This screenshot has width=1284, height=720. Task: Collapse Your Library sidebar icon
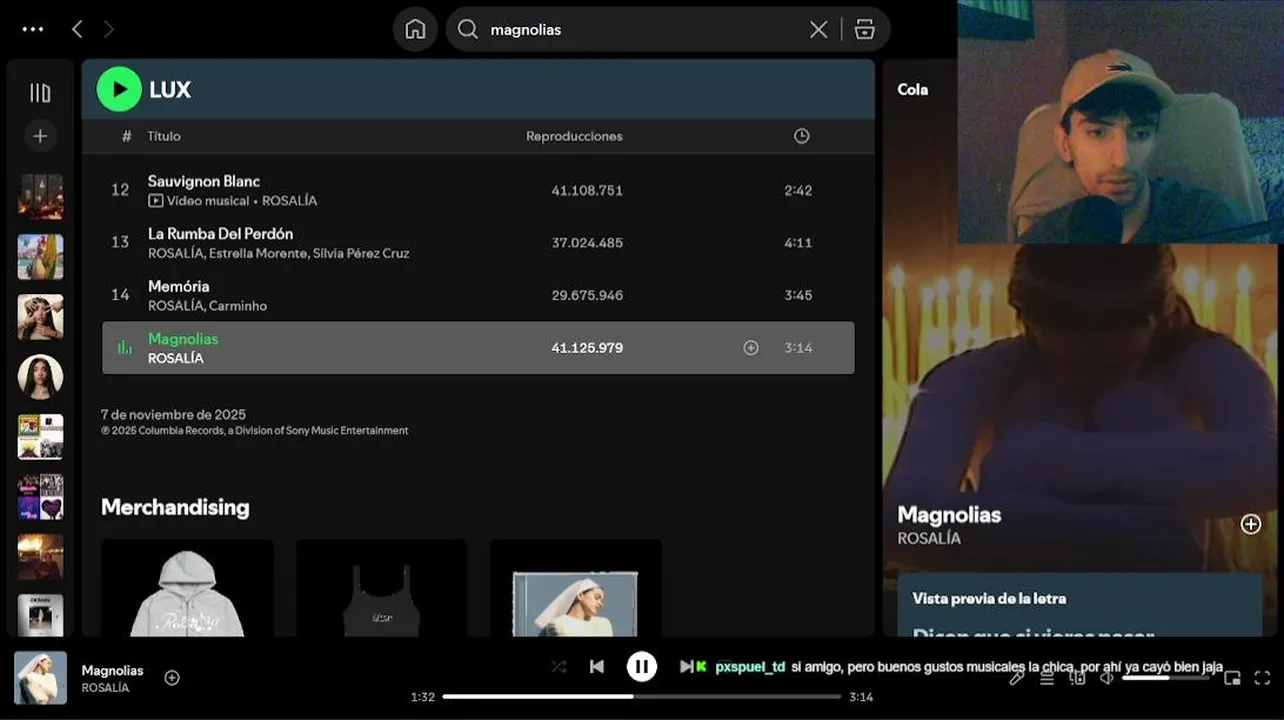tap(40, 93)
